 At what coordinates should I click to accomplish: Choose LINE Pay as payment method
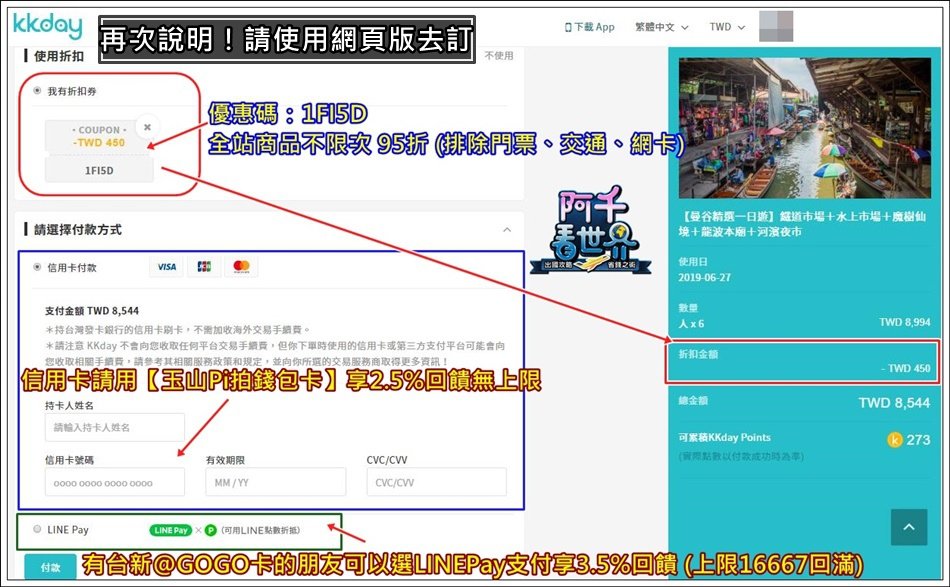coord(38,529)
